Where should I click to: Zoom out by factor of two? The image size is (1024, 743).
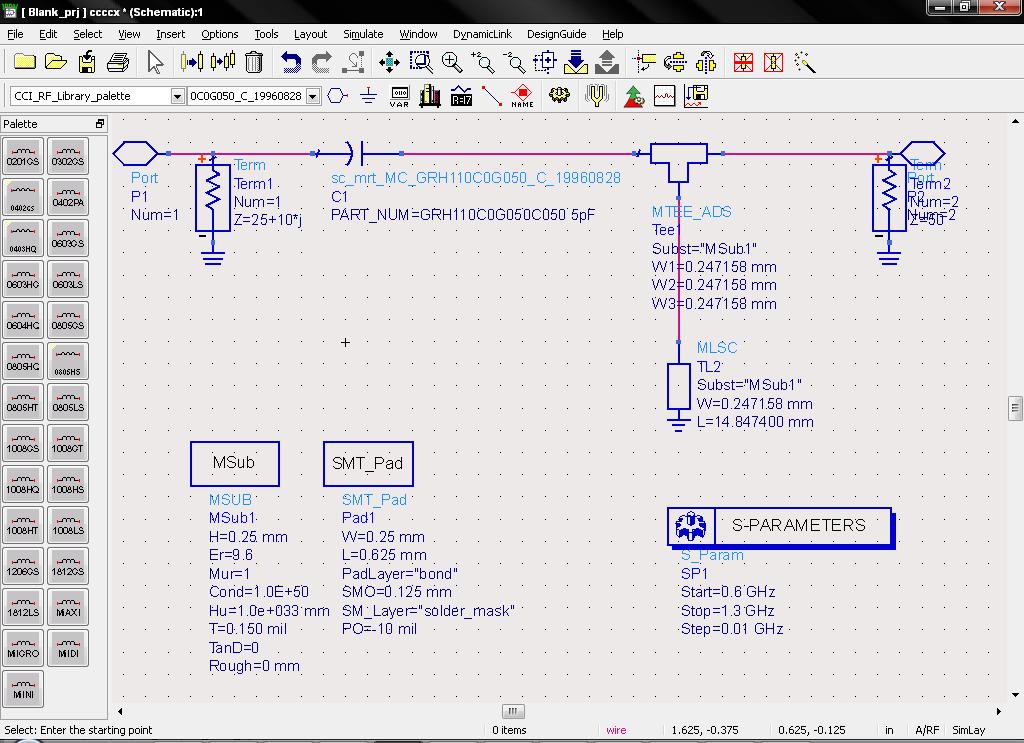coord(514,62)
